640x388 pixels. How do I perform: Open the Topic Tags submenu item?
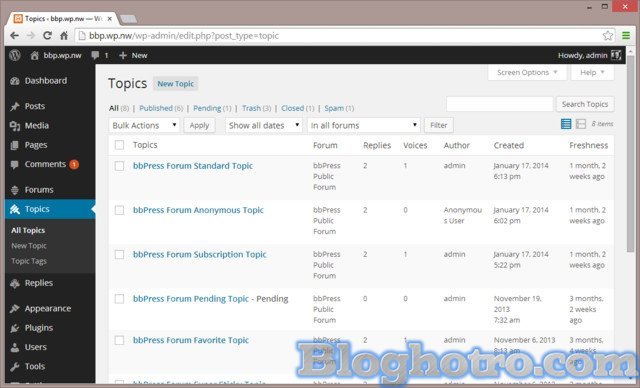pos(29,261)
